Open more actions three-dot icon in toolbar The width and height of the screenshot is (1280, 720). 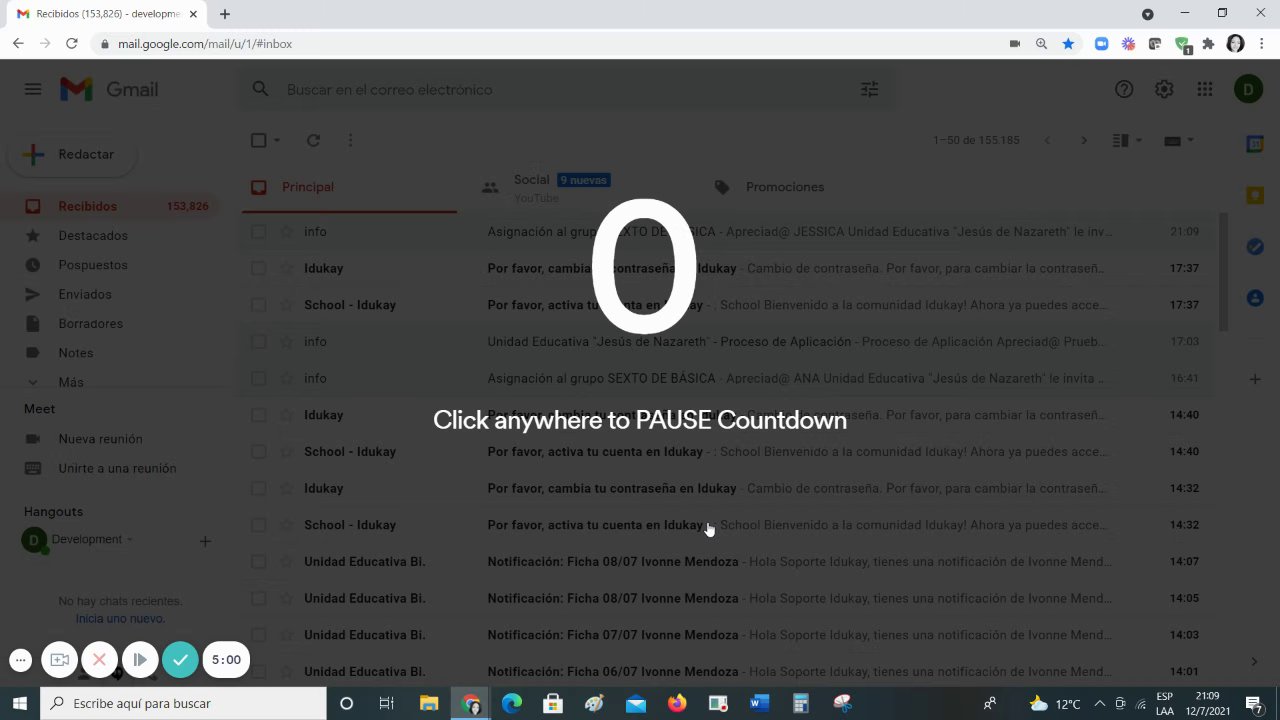click(350, 141)
